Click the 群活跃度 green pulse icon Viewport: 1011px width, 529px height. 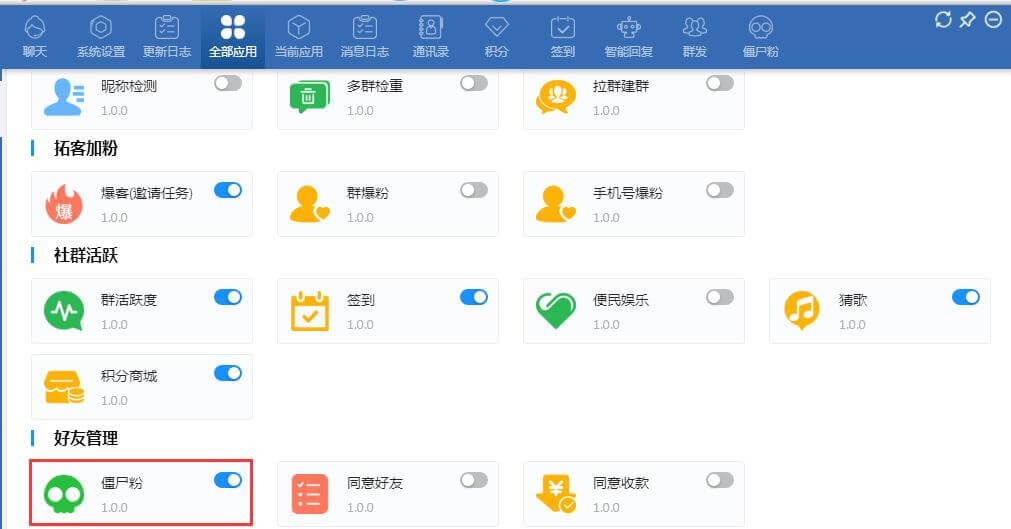click(63, 310)
